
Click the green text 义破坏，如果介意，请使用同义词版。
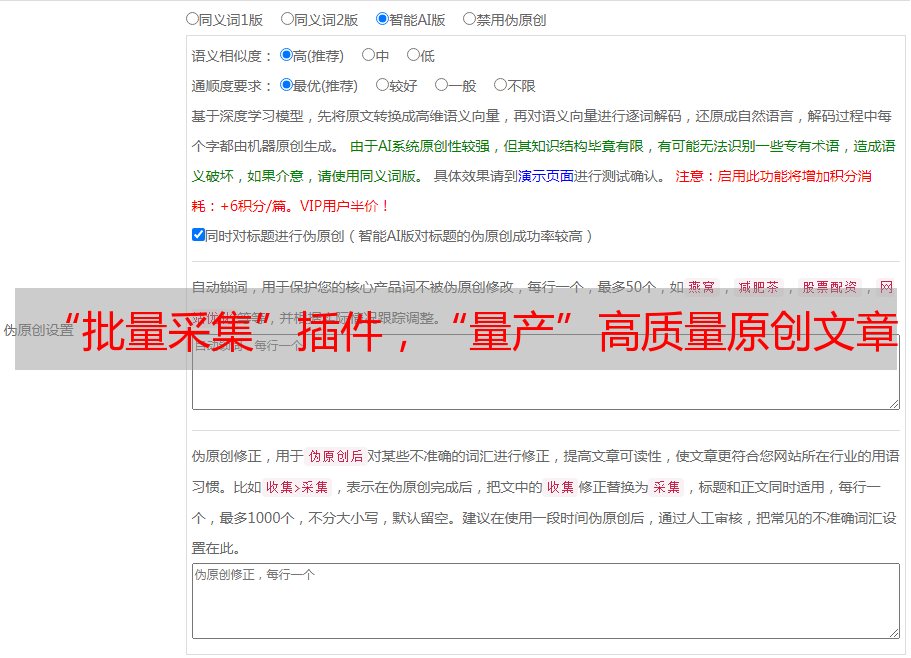click(308, 176)
